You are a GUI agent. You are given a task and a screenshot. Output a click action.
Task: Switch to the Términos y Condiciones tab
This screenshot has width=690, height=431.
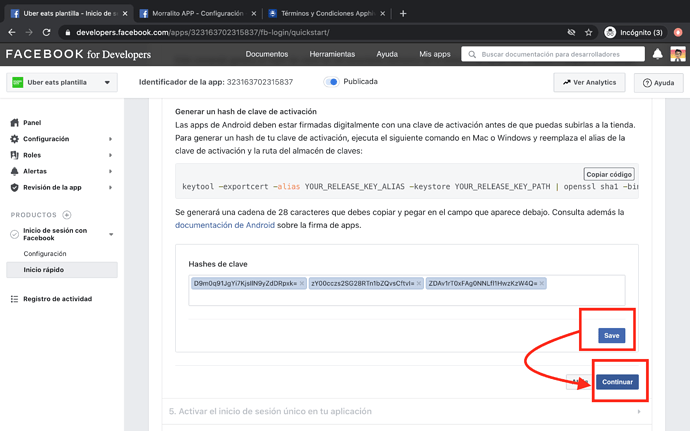coord(327,14)
